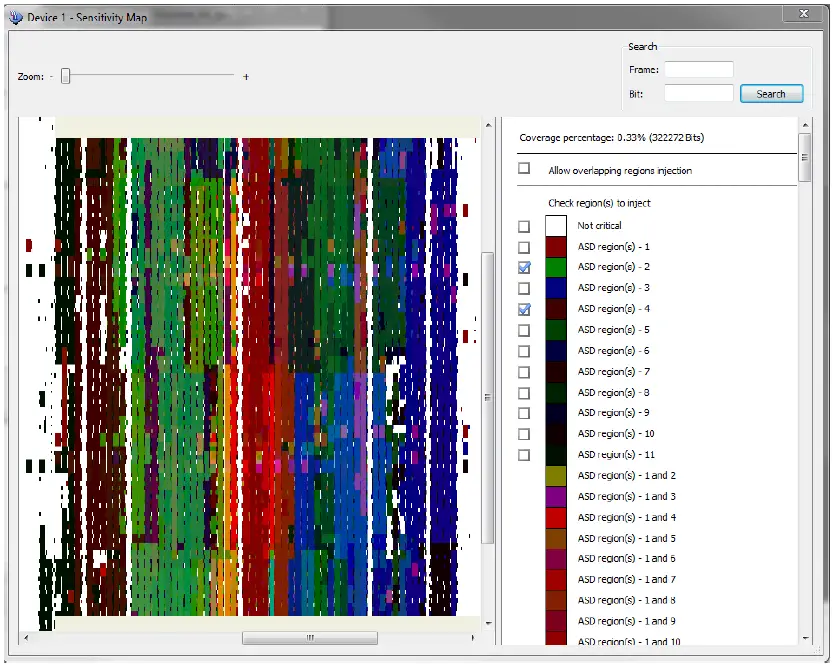
Task: Click inside the Frame input field
Action: [x=698, y=69]
